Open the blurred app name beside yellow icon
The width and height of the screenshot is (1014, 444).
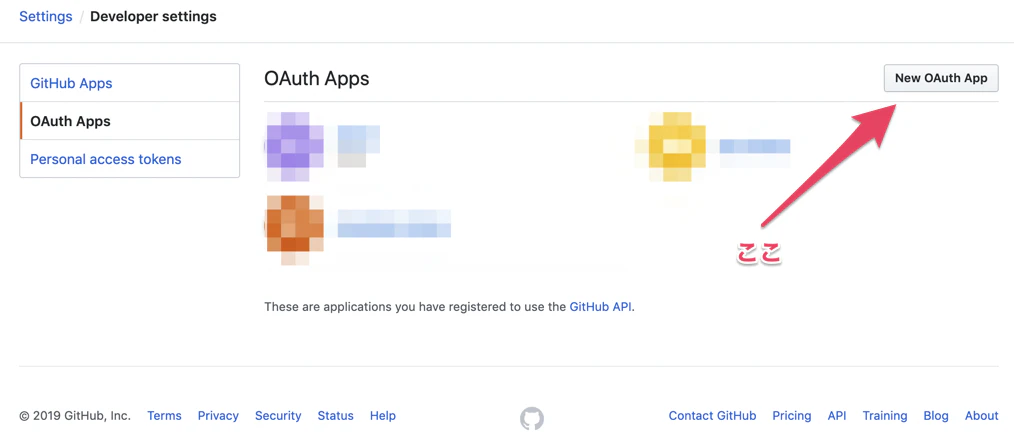tap(755, 146)
